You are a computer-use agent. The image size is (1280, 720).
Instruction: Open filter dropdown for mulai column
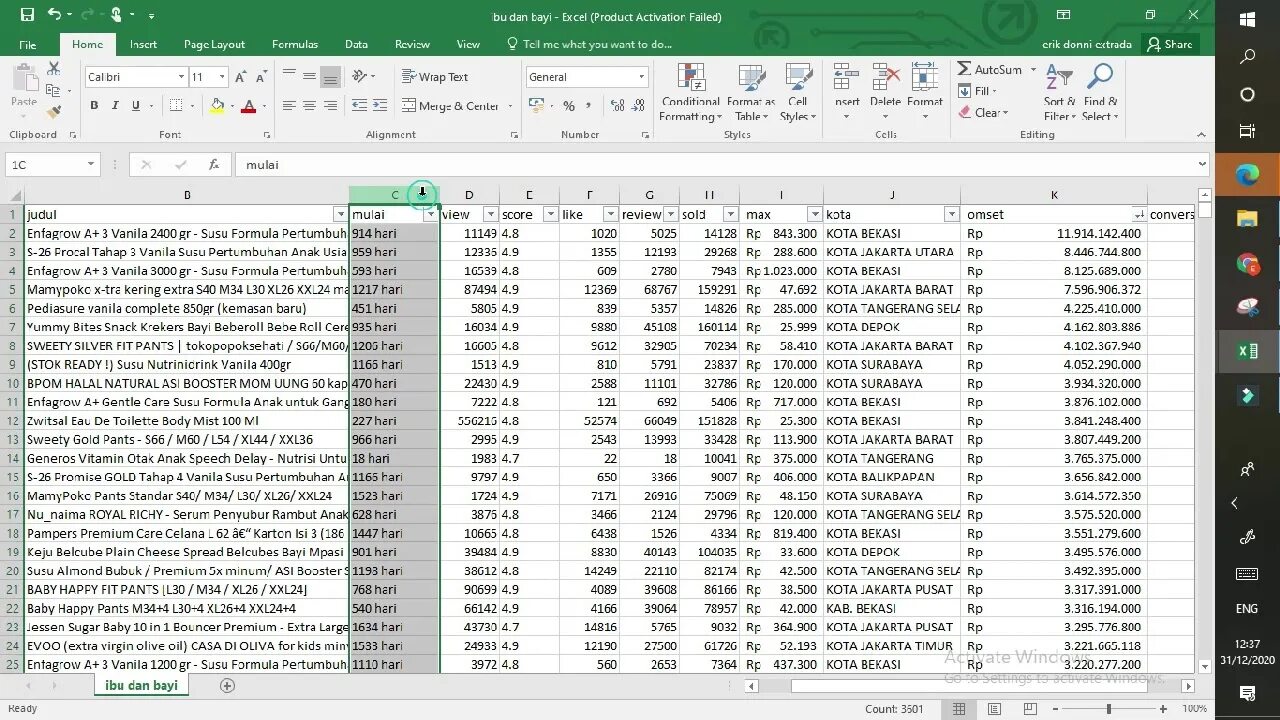pyautogui.click(x=431, y=215)
